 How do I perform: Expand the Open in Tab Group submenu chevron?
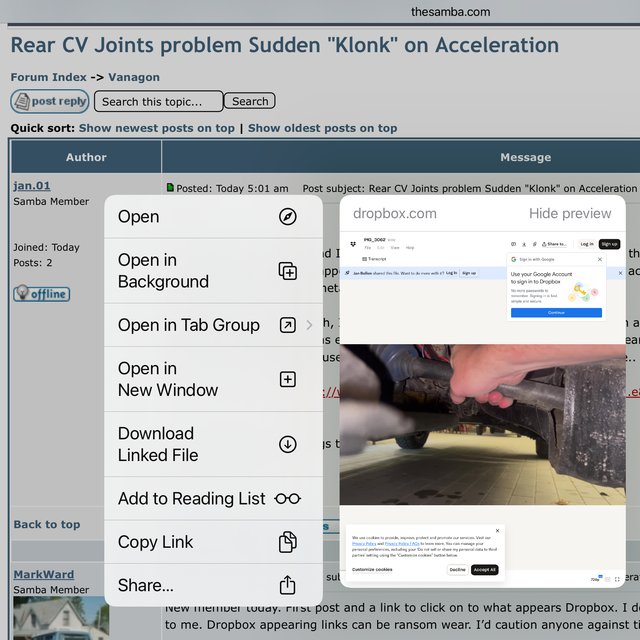pos(309,325)
